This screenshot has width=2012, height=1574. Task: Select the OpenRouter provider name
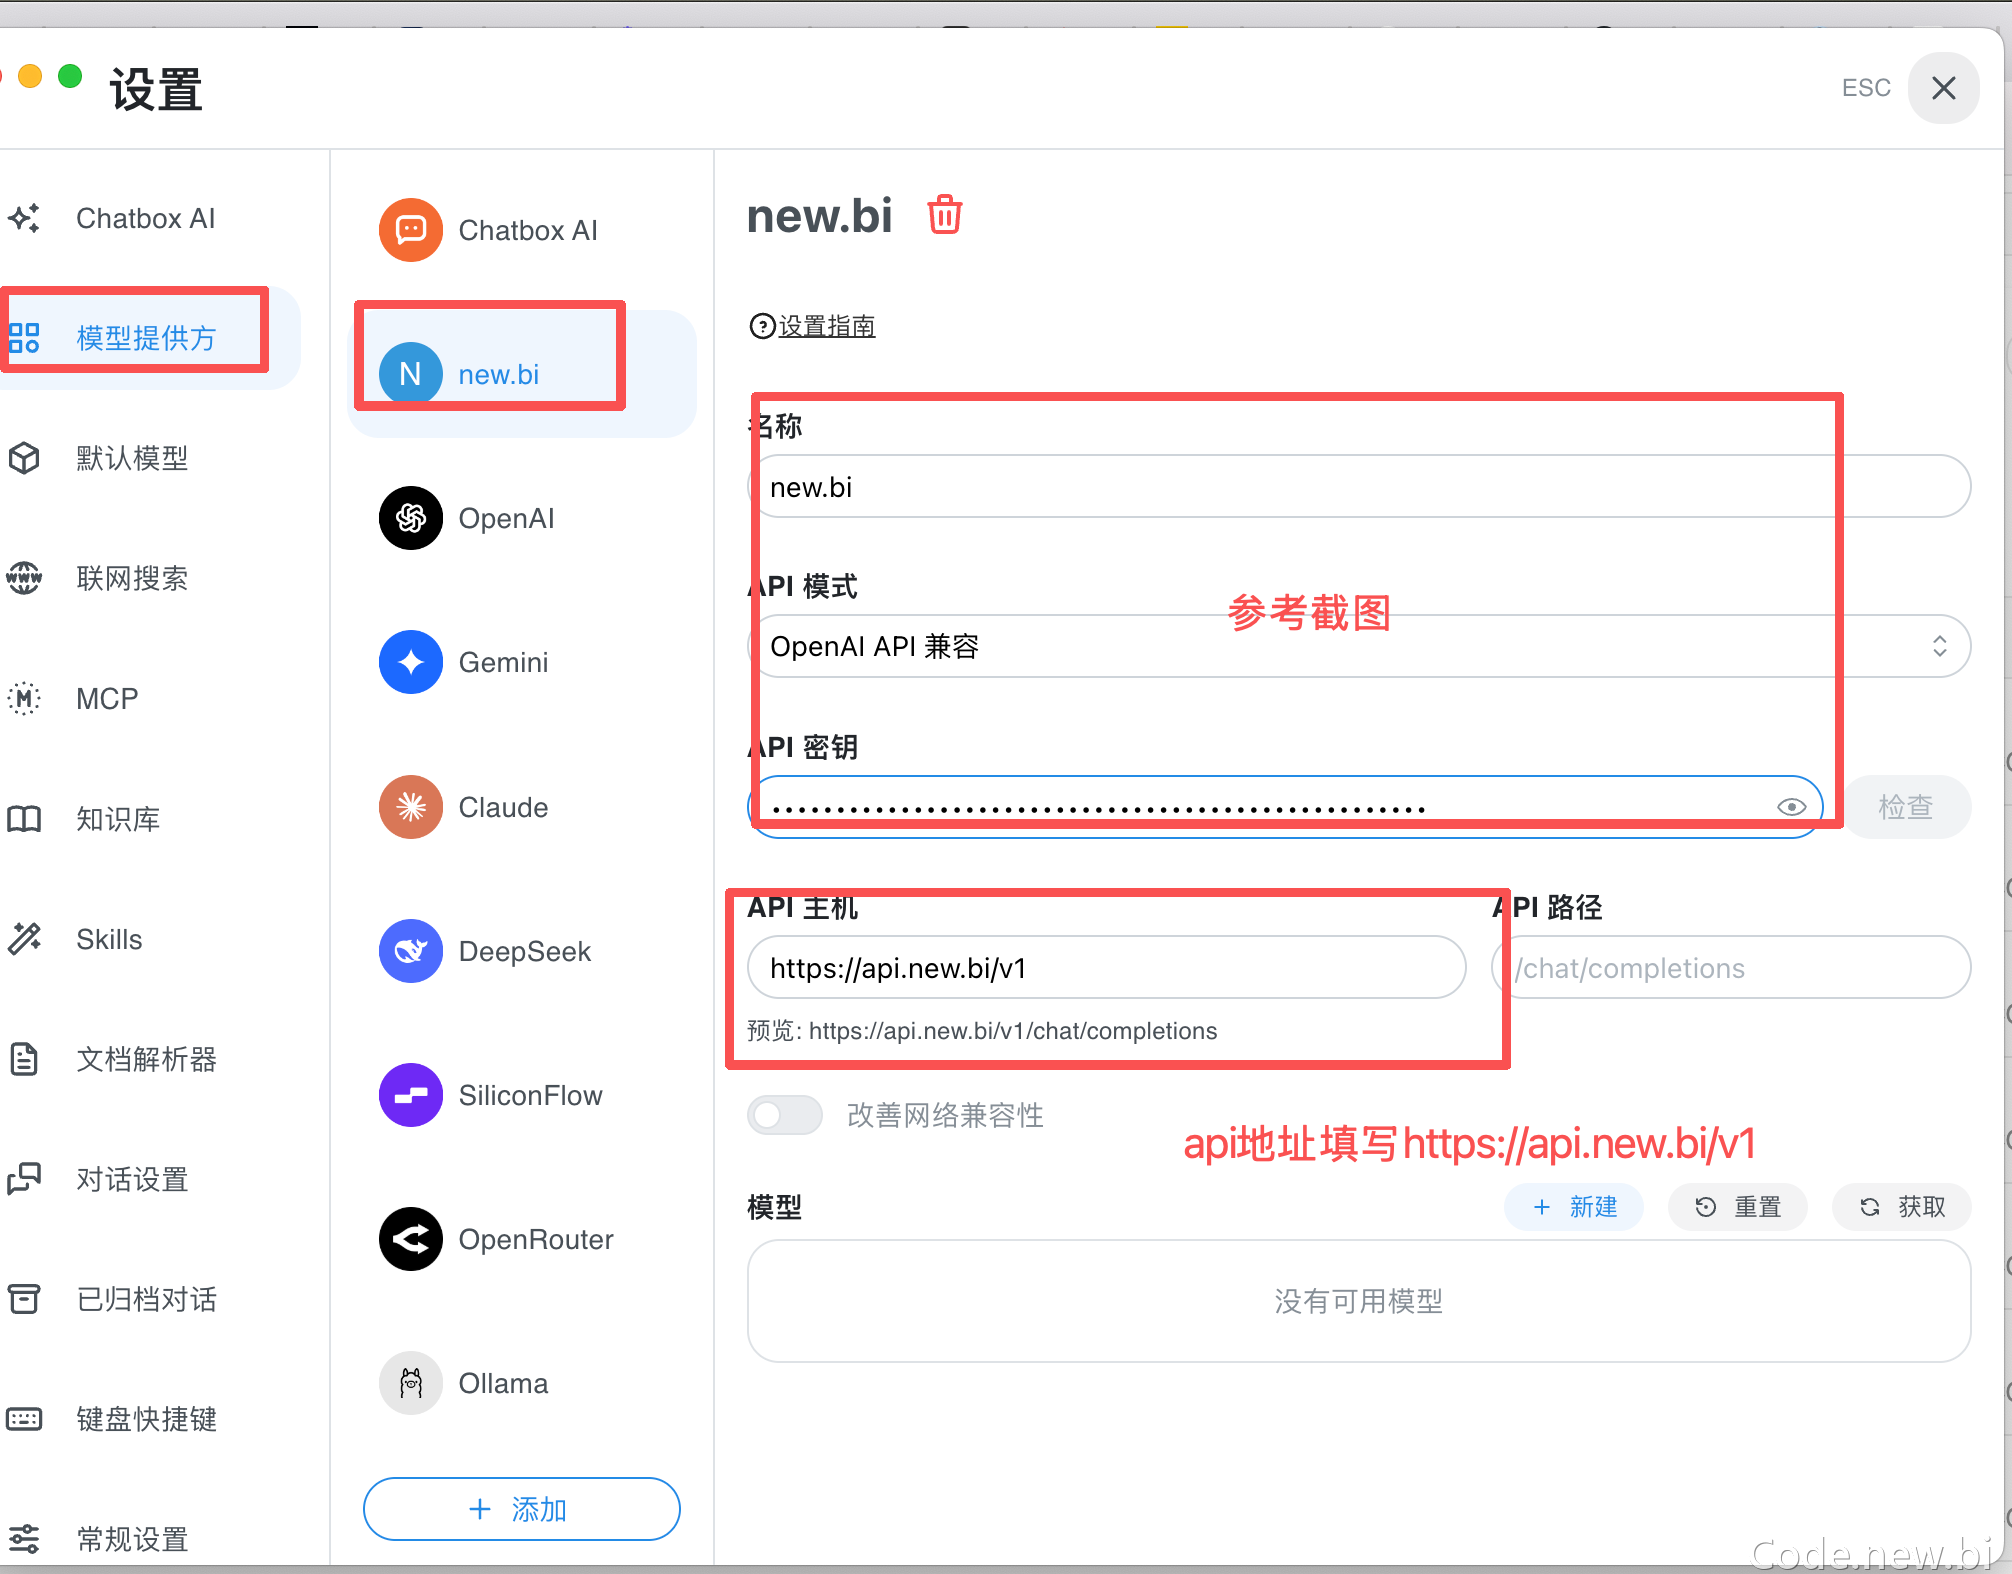[536, 1239]
